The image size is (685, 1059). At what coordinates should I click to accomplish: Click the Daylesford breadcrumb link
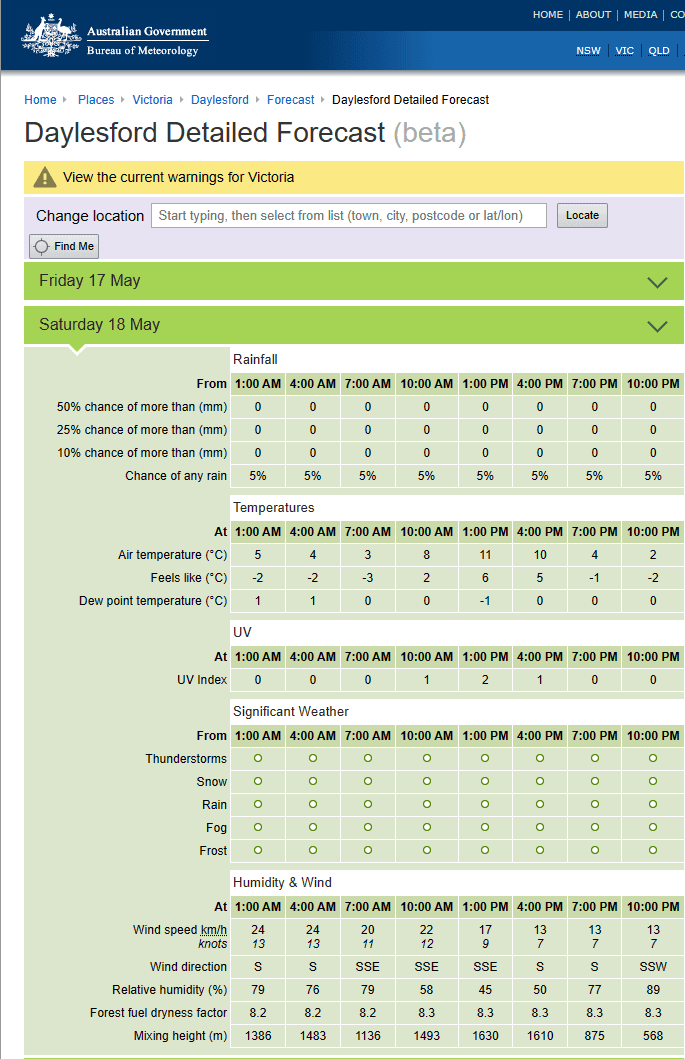[x=220, y=100]
